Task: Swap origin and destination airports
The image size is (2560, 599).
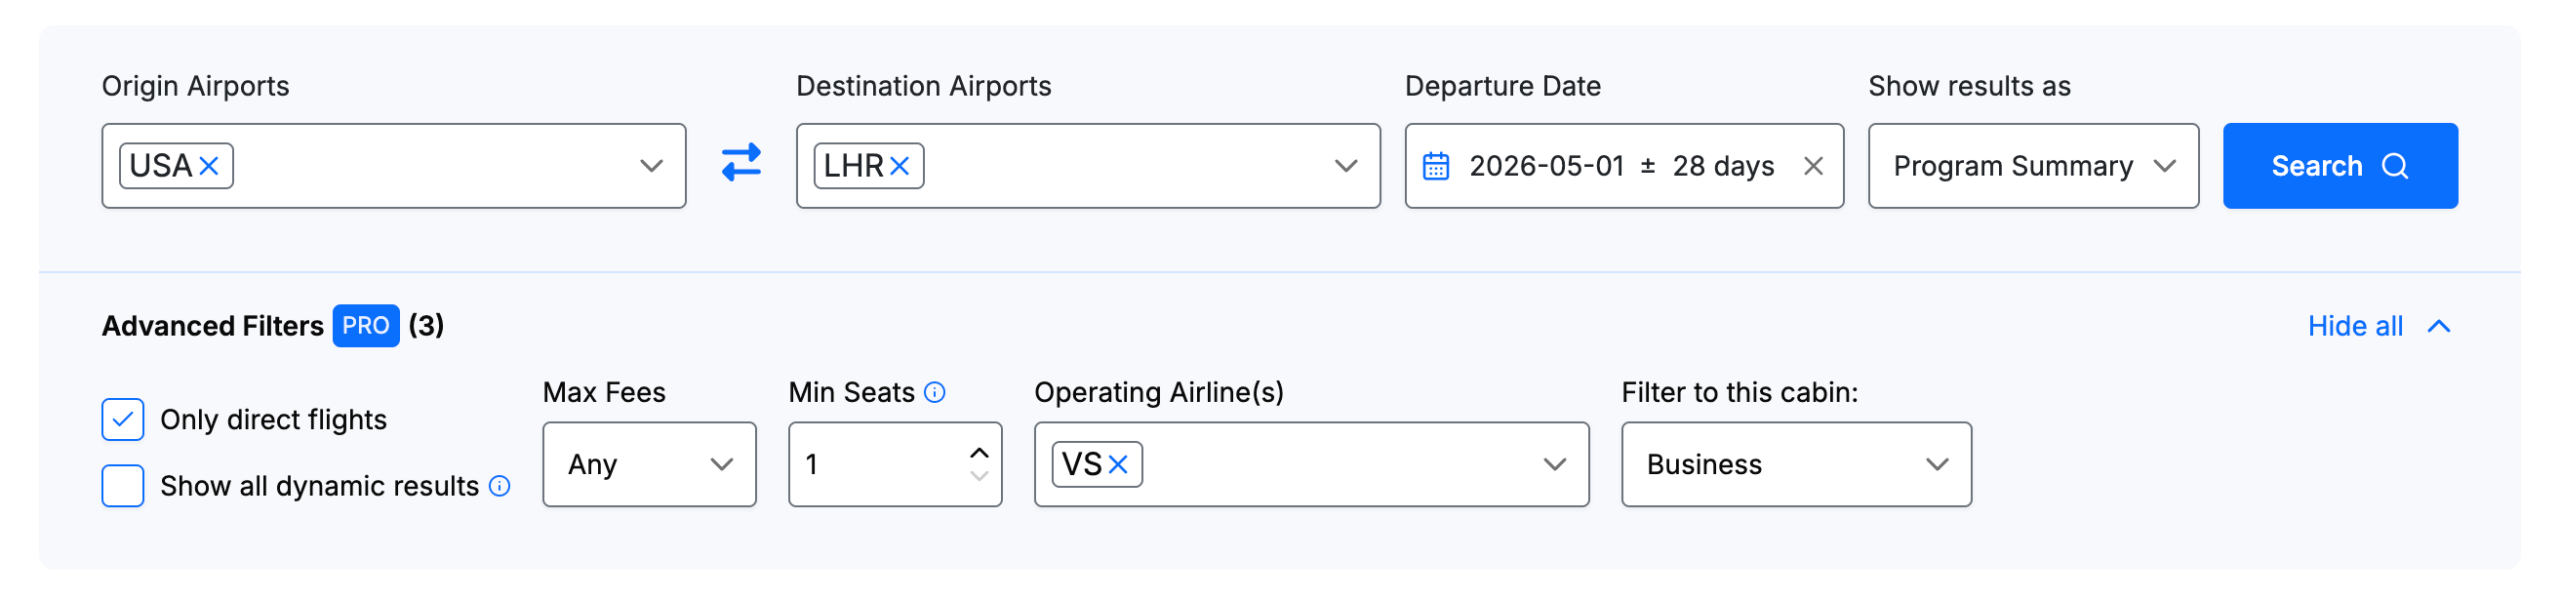Action: click(x=741, y=163)
